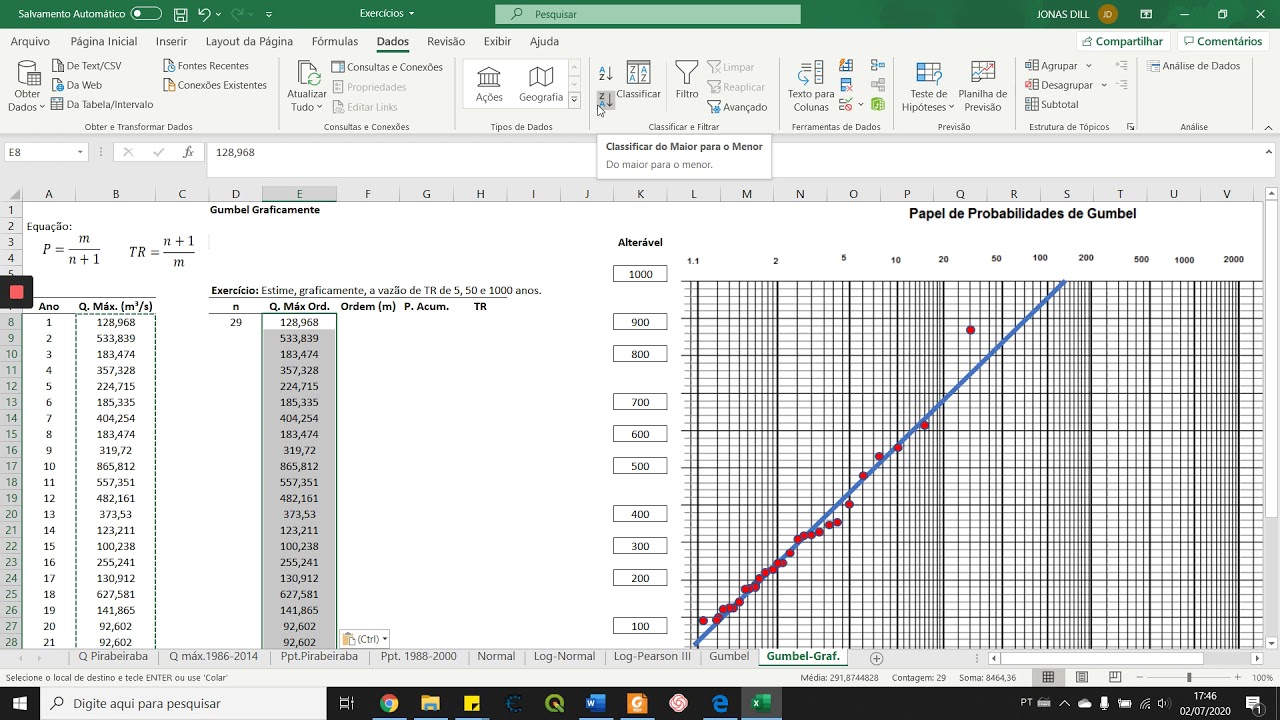Click the formula bar showing 128,968
Image resolution: width=1280 pixels, height=720 pixels.
(x=738, y=152)
